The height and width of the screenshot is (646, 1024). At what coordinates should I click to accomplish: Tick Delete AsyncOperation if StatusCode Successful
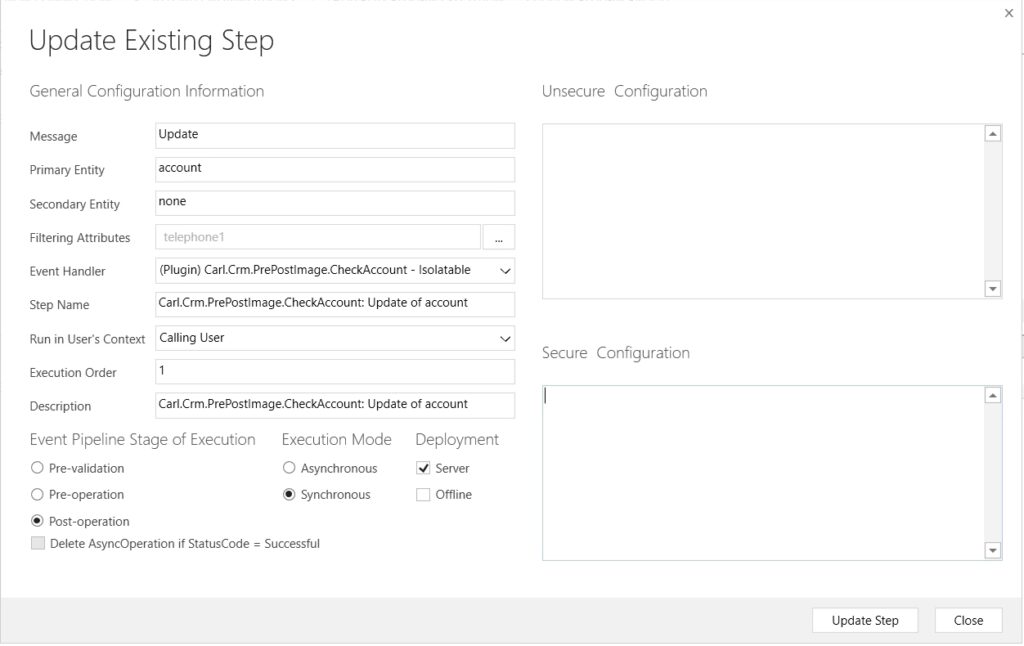tap(38, 544)
